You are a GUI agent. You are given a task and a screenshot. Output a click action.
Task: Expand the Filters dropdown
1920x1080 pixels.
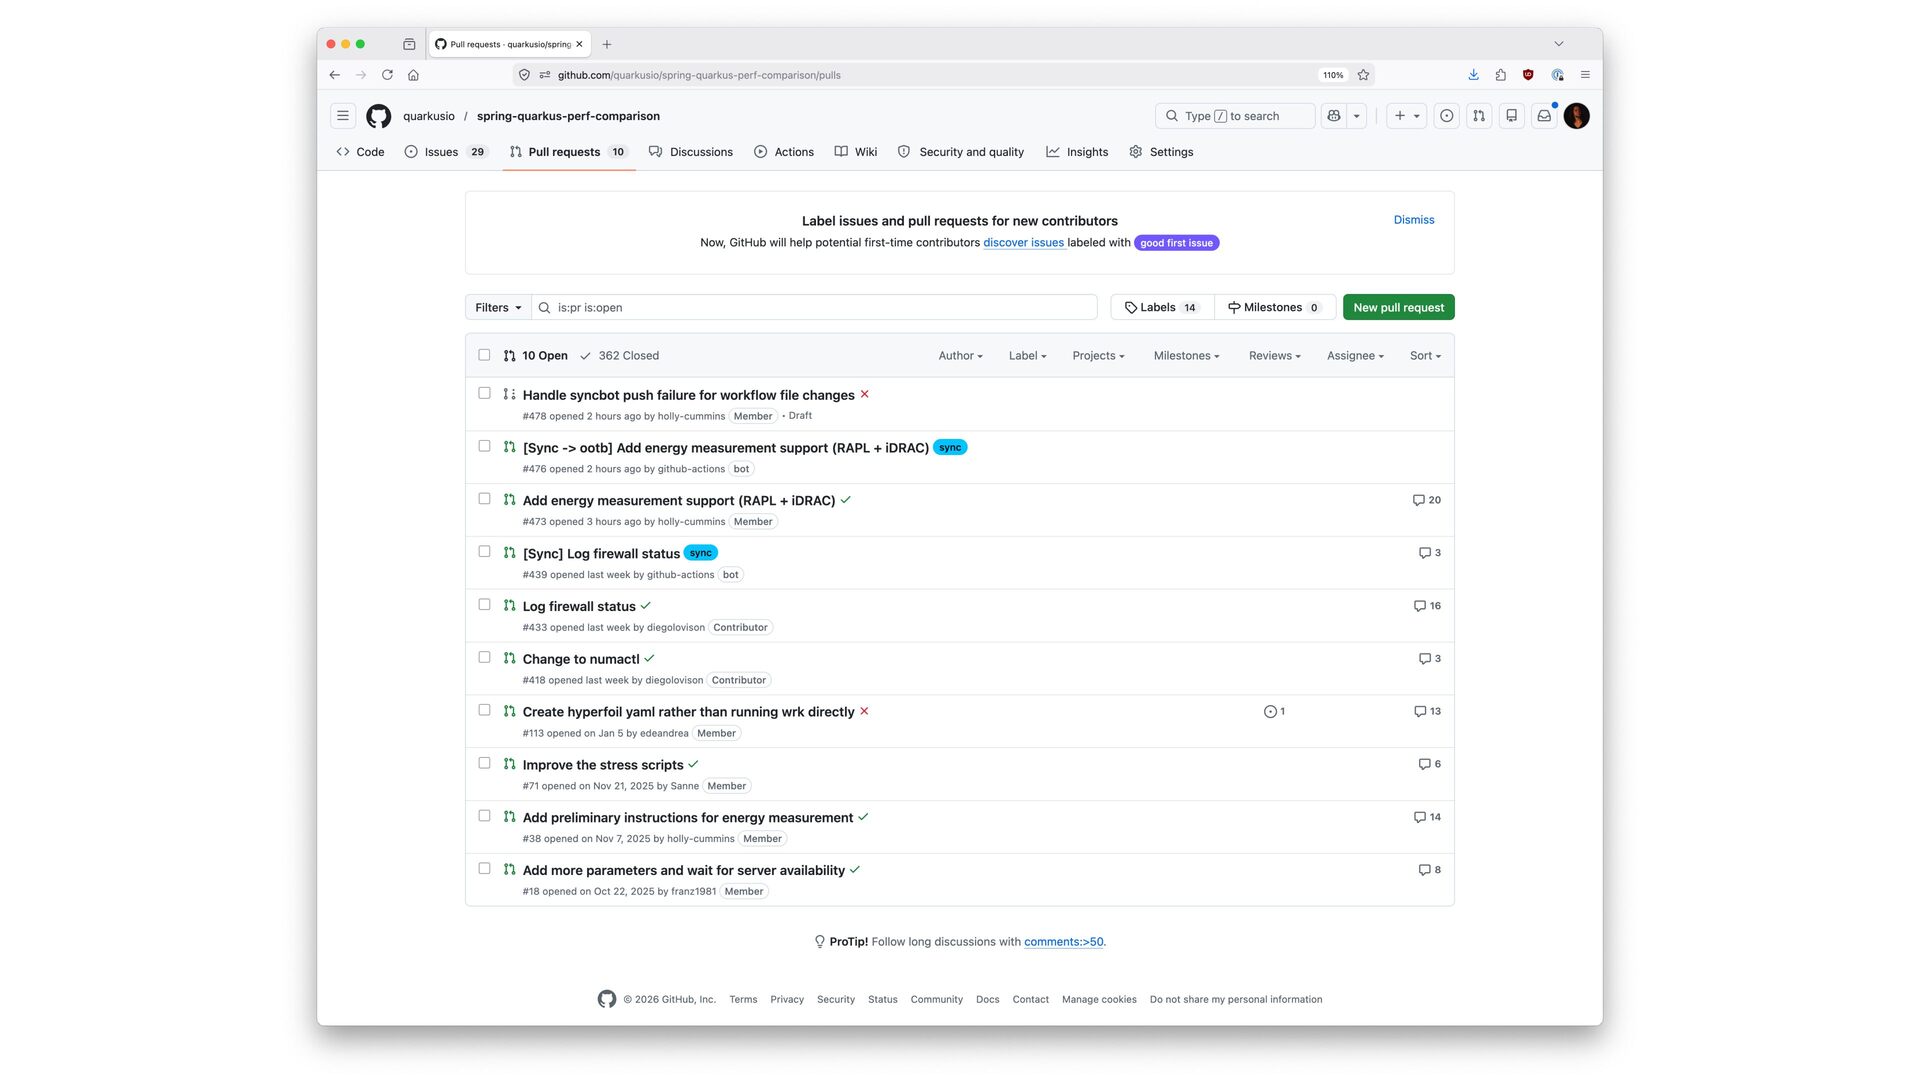(498, 308)
